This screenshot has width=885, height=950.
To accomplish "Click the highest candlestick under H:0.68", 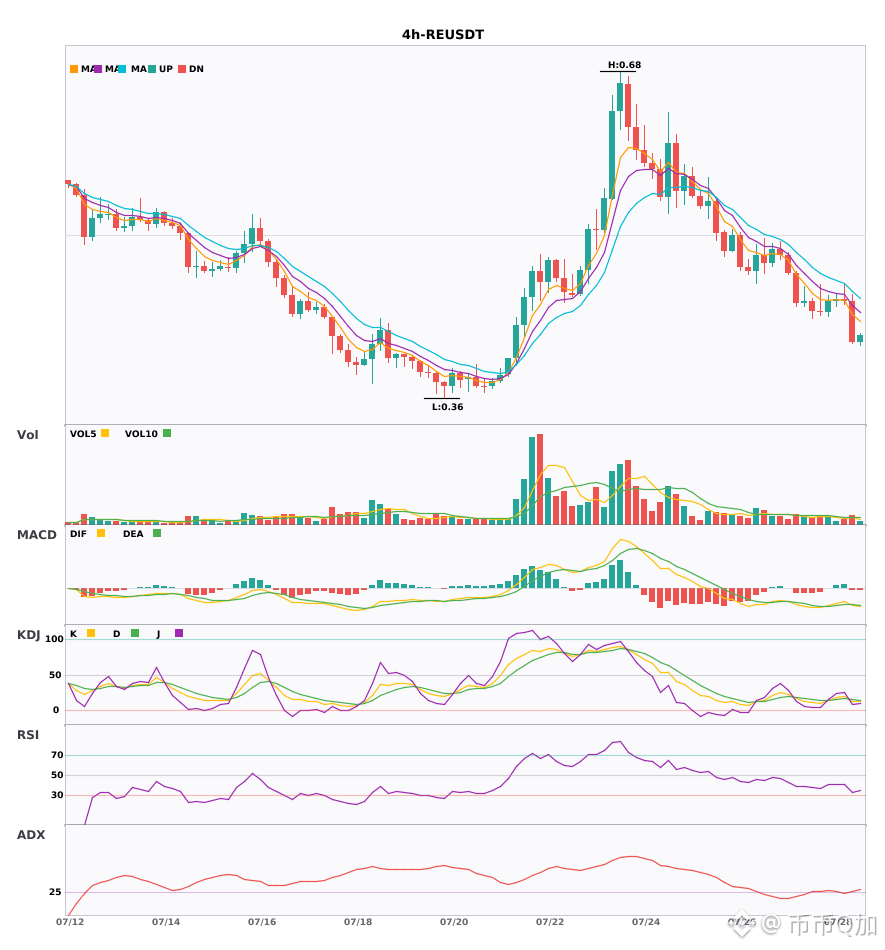I will 620,97.
